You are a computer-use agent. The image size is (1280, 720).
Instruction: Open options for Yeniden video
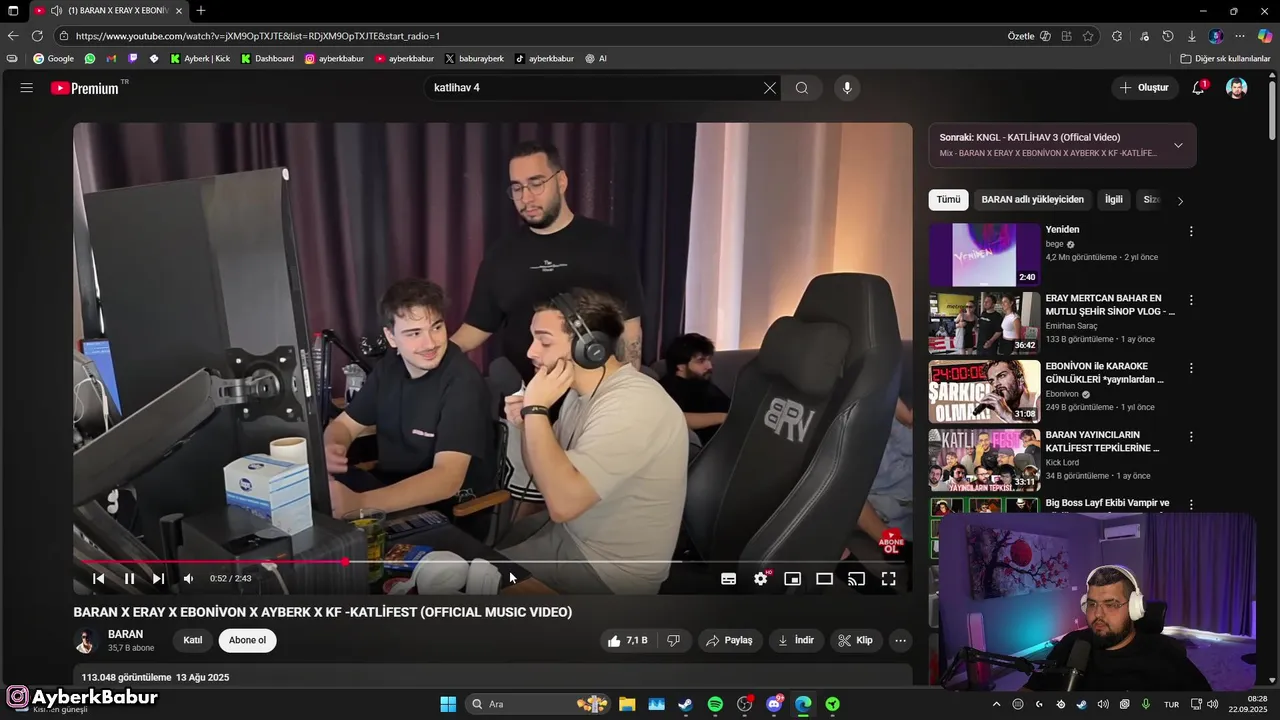1190,231
